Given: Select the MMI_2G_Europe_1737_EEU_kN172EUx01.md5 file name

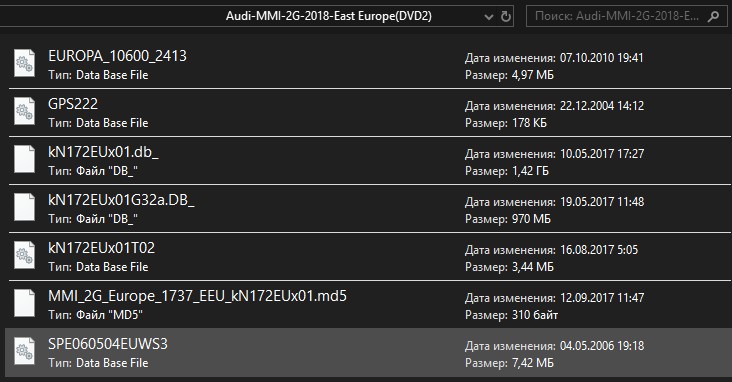Looking at the screenshot, I should 197,296.
